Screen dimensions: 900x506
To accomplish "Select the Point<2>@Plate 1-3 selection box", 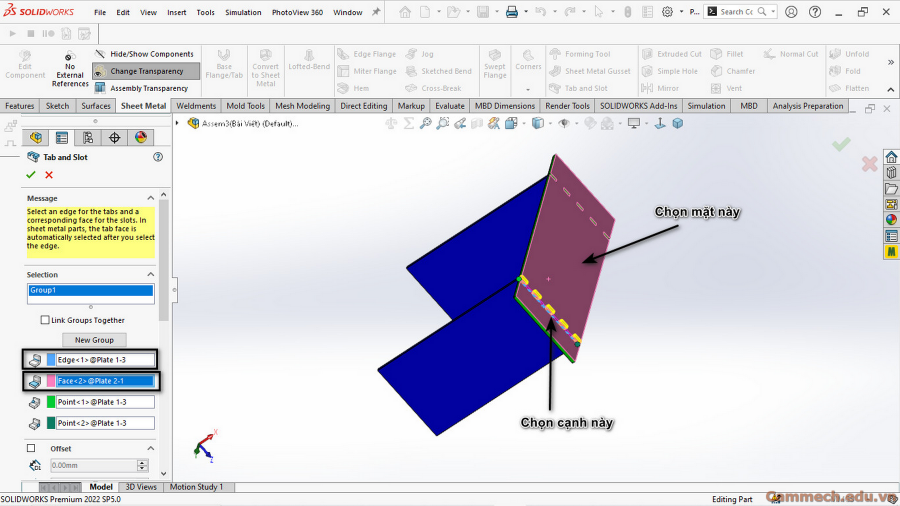I will (105, 423).
